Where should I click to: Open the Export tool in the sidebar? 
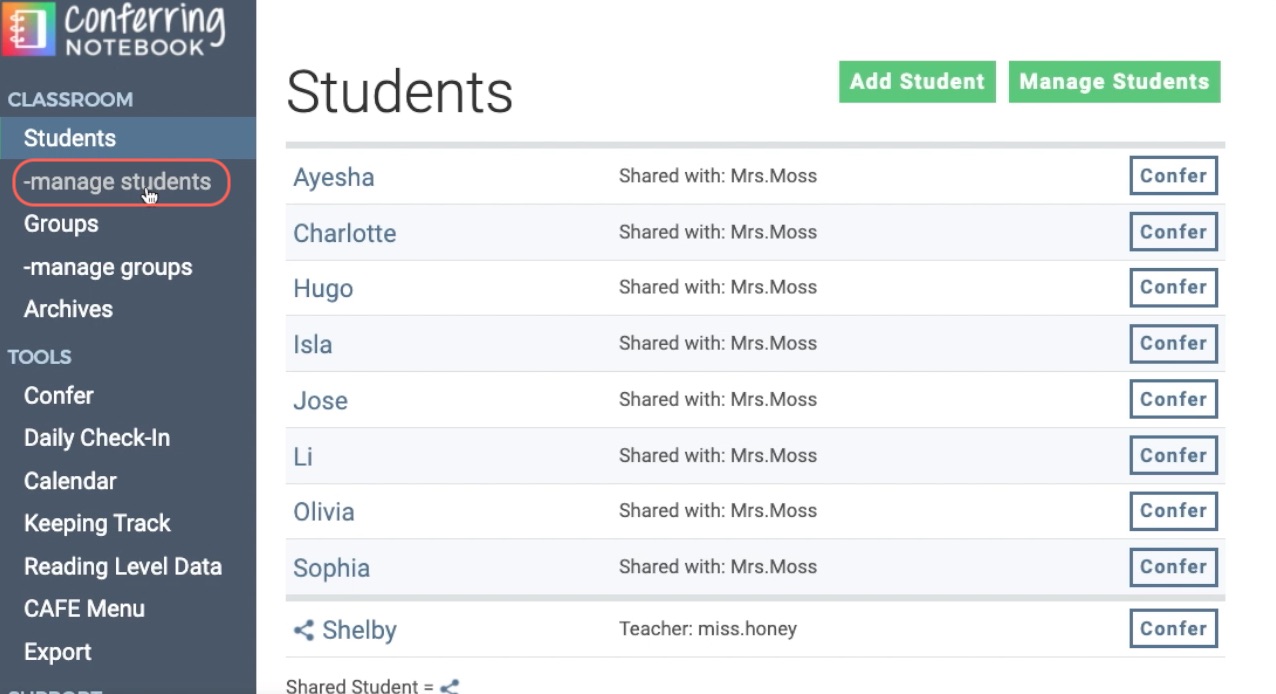coord(57,651)
